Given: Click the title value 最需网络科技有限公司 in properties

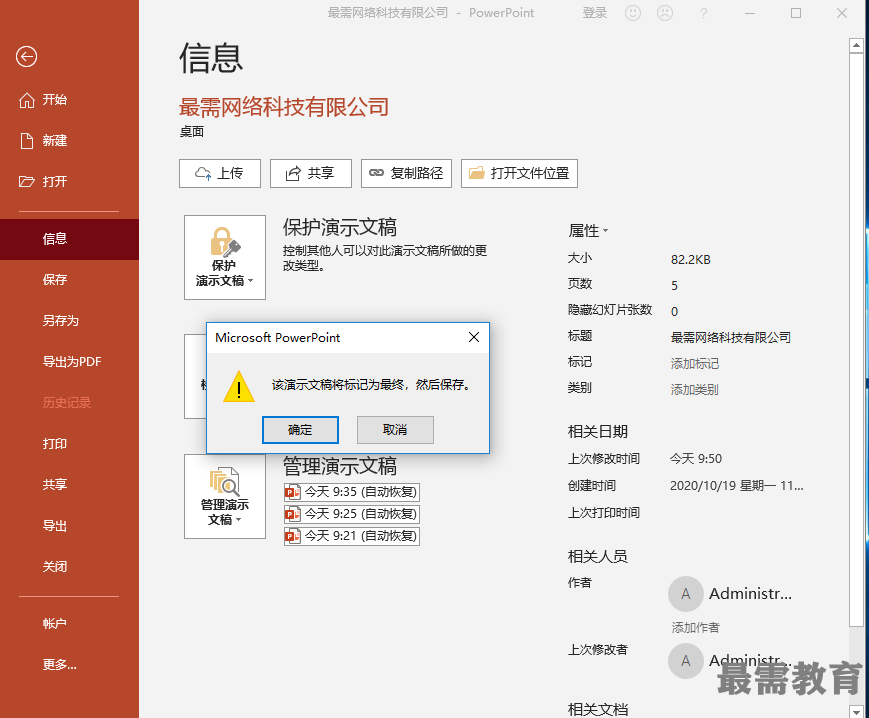Looking at the screenshot, I should click(x=730, y=338).
